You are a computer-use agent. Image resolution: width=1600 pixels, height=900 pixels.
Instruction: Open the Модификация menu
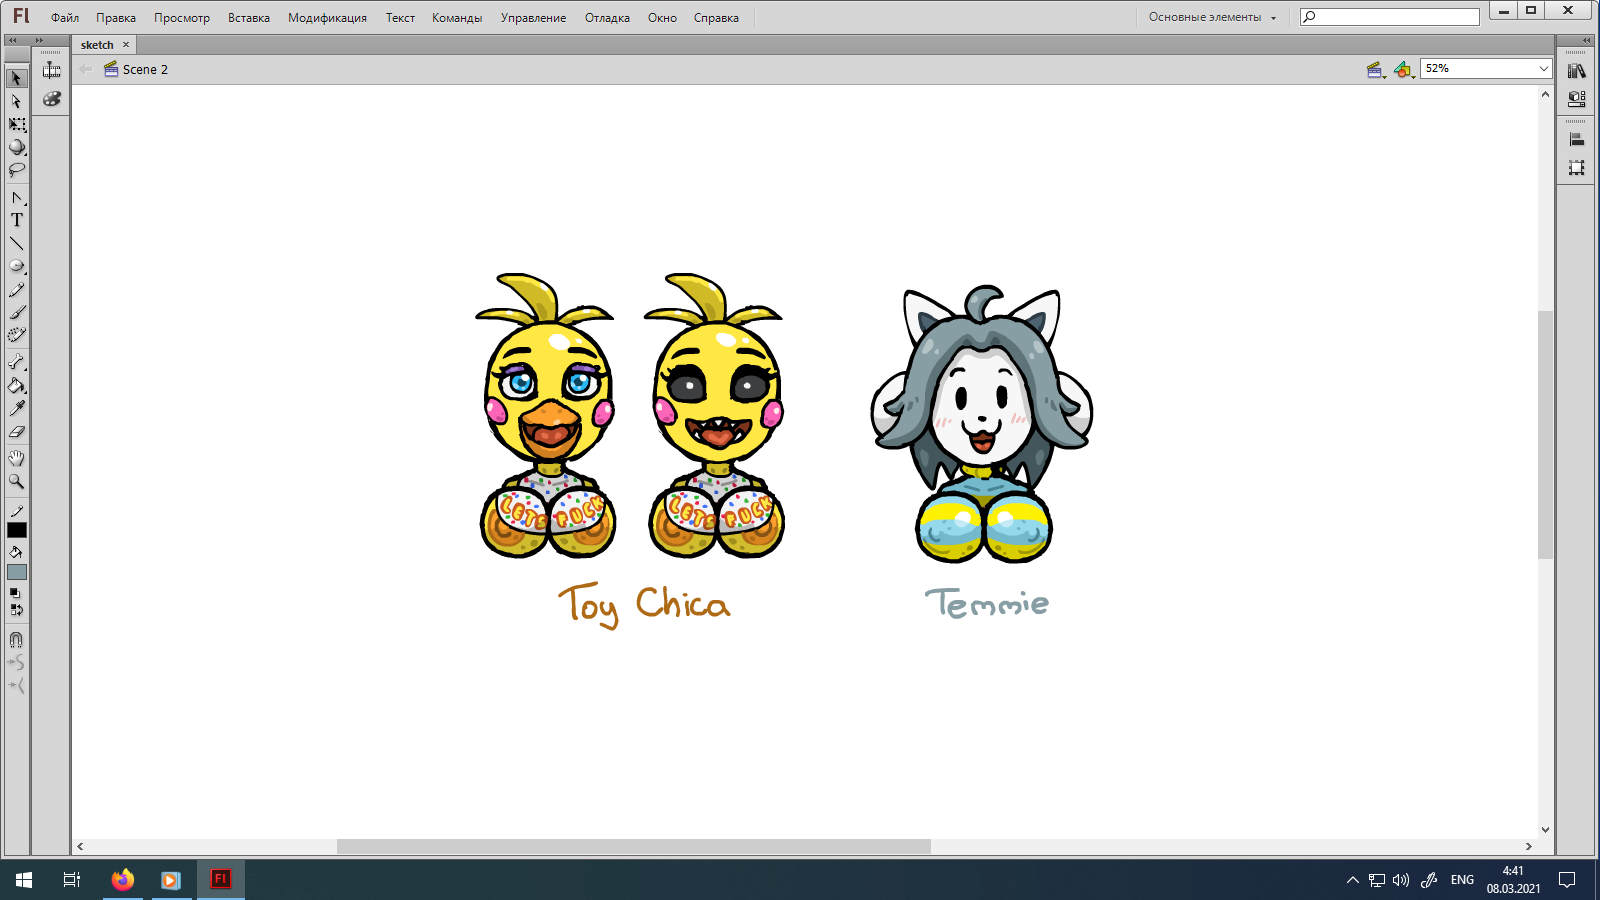pyautogui.click(x=327, y=18)
